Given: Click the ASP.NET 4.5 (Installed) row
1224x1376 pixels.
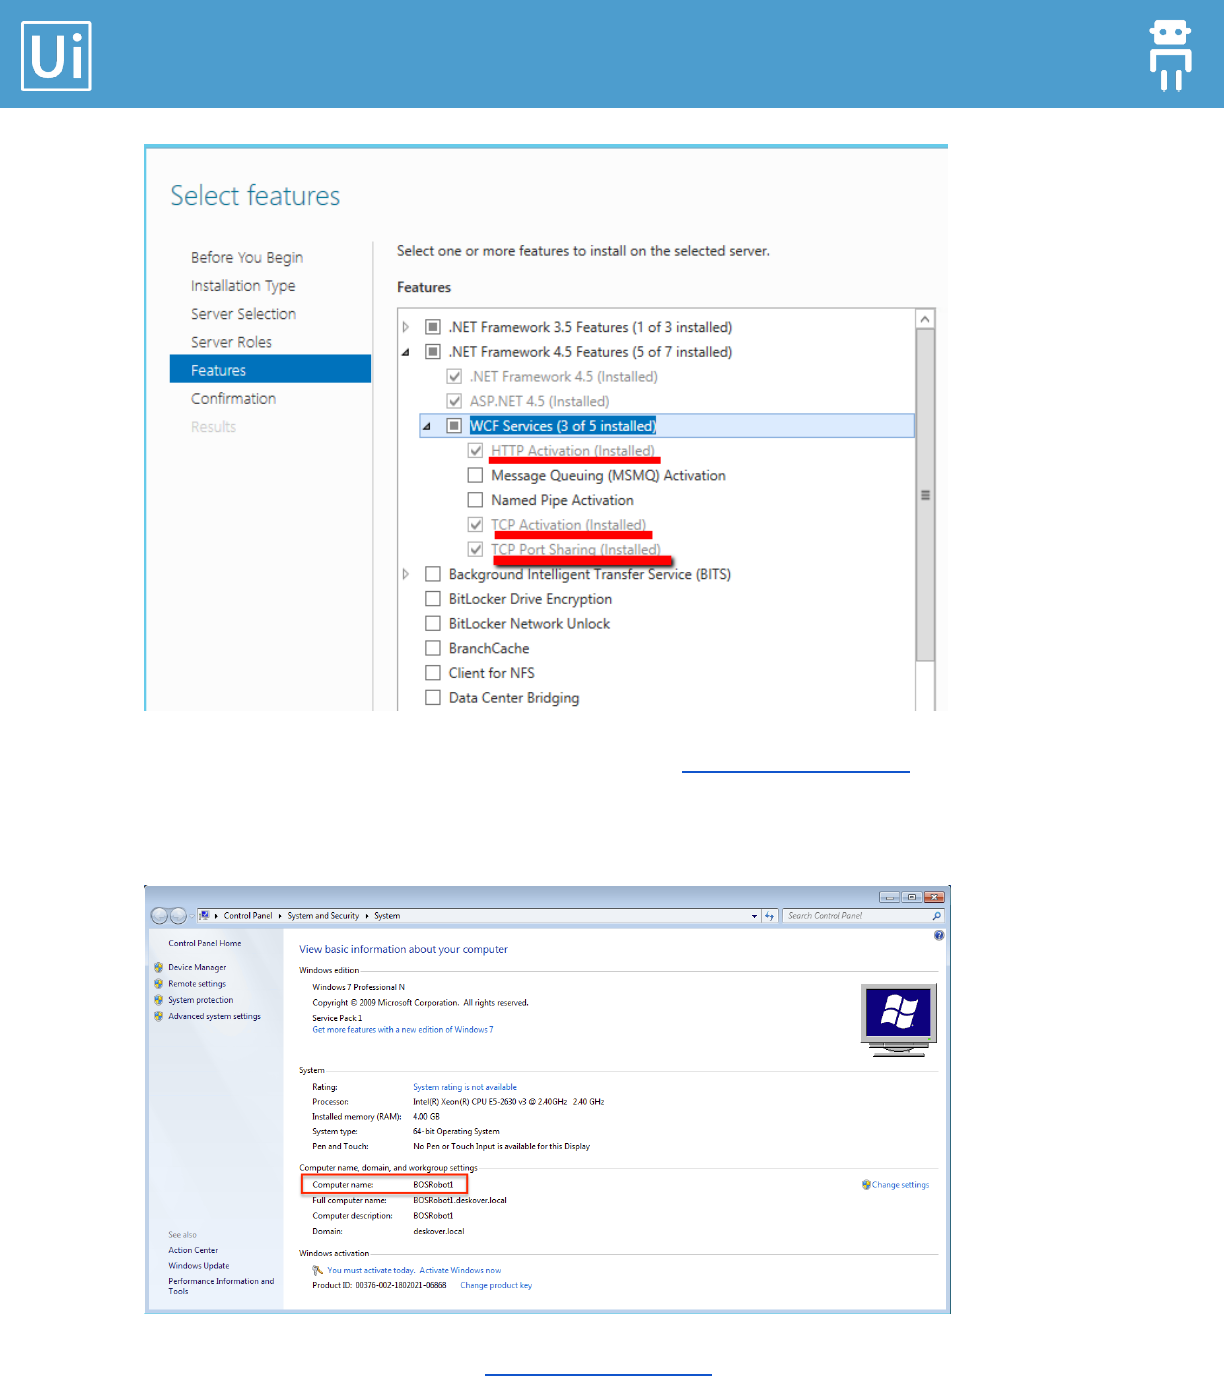Looking at the screenshot, I should [539, 401].
